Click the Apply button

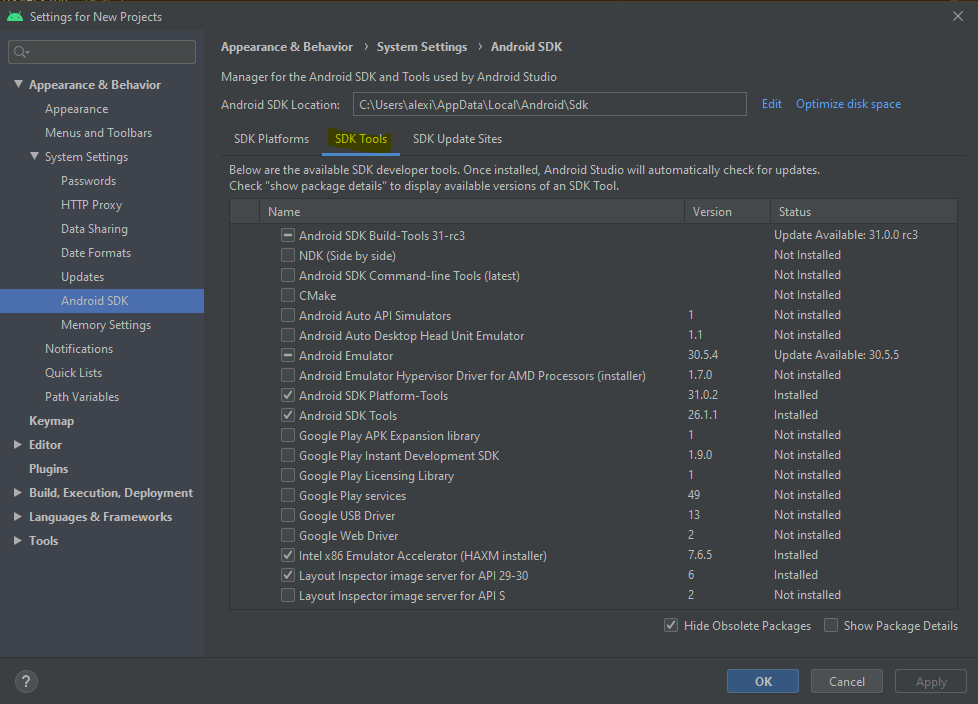931,682
